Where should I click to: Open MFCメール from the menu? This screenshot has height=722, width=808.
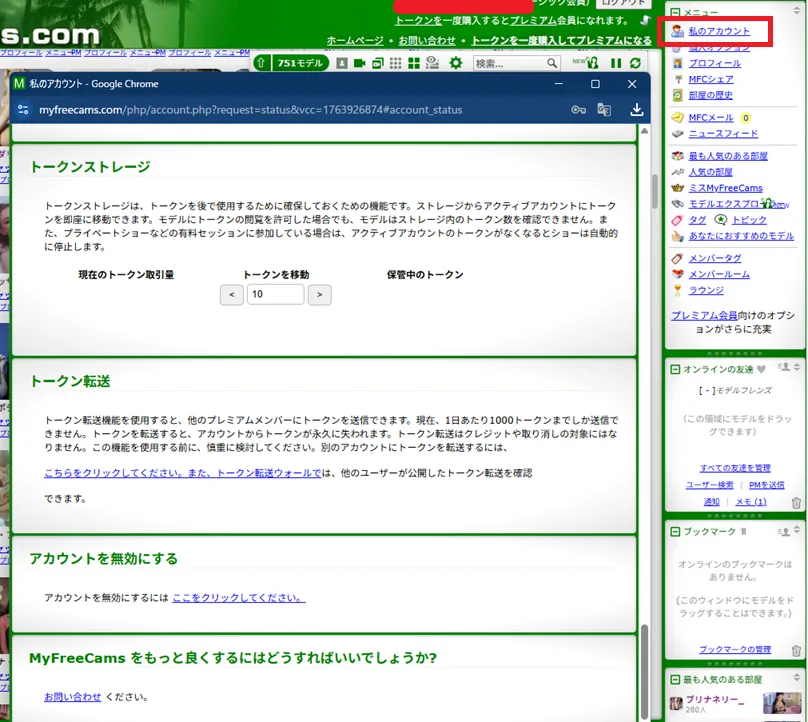coord(710,118)
